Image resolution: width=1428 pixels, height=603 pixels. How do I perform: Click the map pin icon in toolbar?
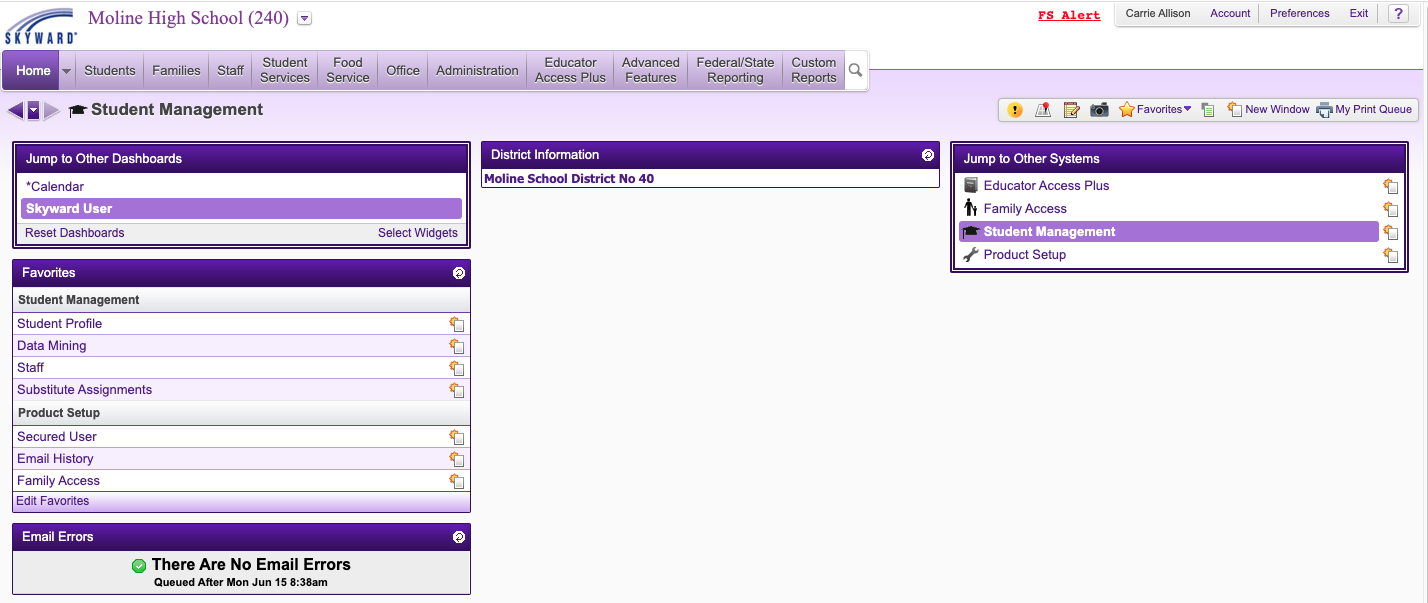pos(1043,110)
